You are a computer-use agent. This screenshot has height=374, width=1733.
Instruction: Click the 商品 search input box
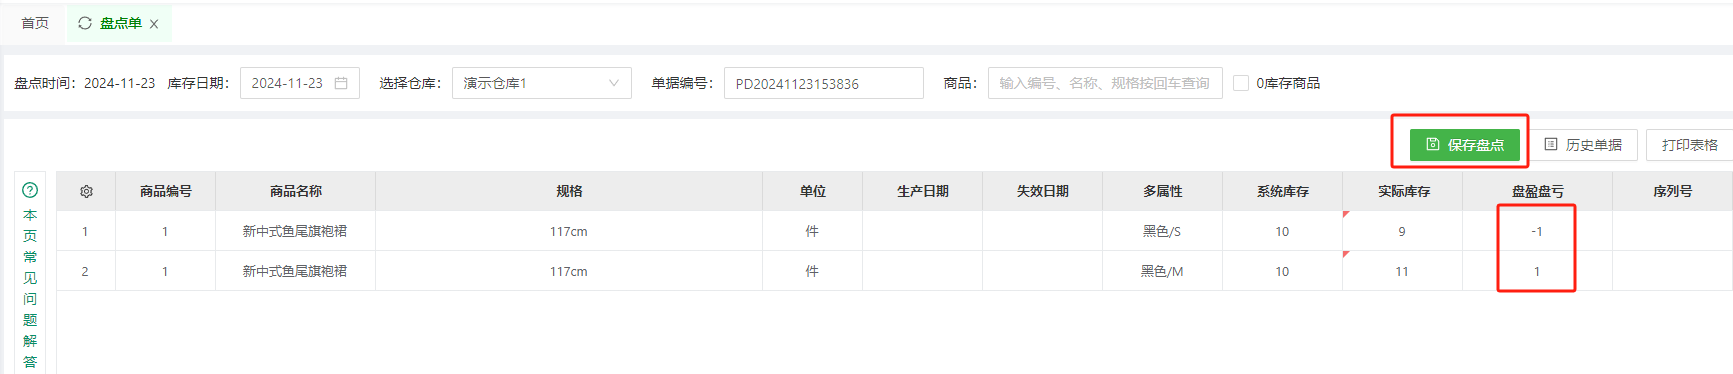[x=1105, y=83]
